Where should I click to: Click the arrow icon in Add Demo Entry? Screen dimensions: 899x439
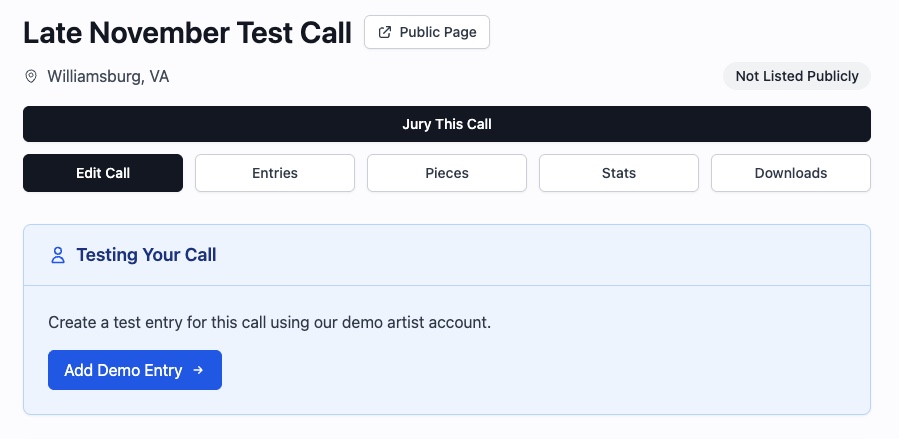coord(198,370)
